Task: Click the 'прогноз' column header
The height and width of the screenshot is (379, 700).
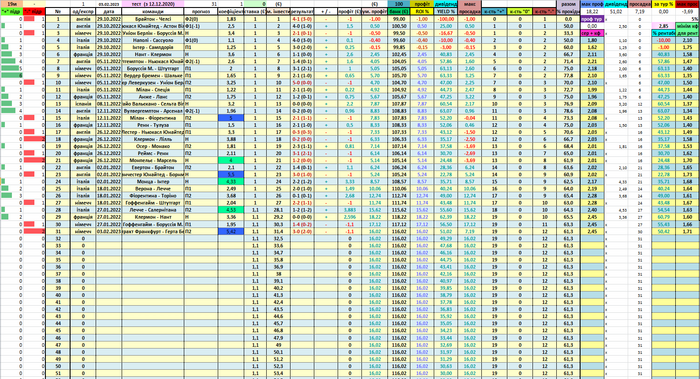Action: [x=201, y=11]
